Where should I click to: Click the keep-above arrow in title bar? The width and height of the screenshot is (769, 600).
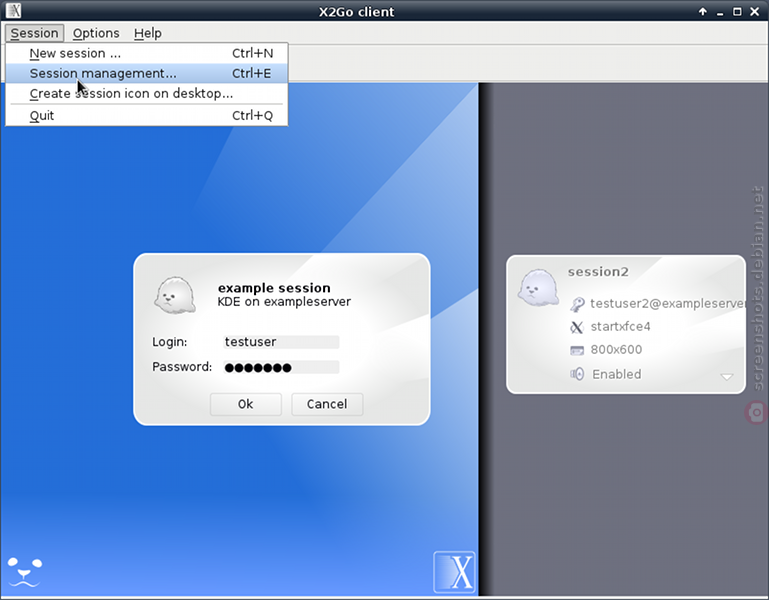click(703, 11)
